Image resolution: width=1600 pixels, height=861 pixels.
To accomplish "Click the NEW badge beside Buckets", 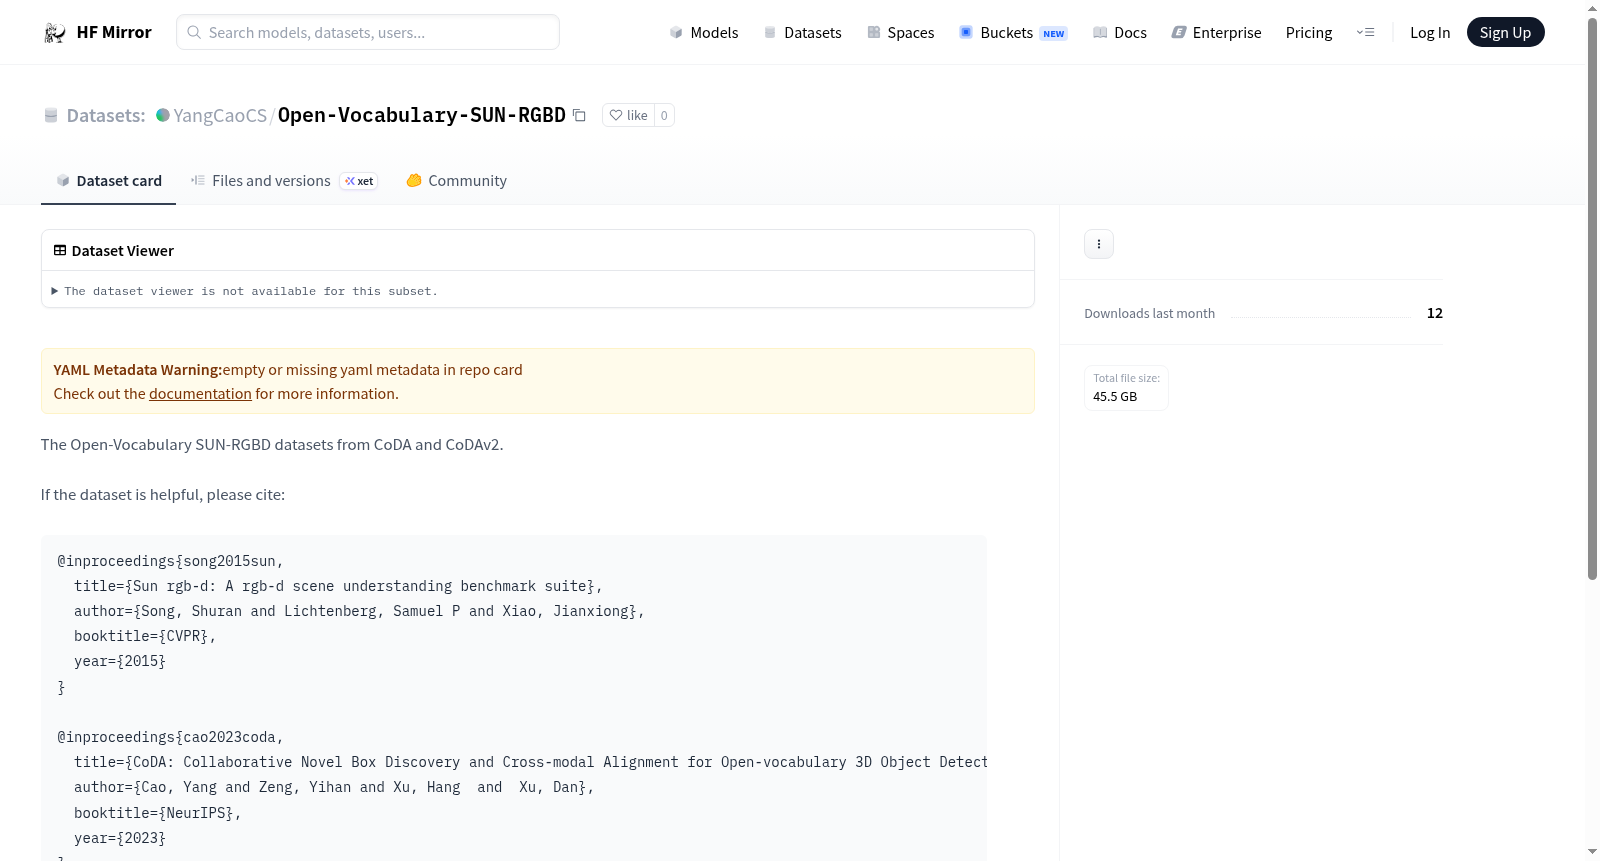I will pyautogui.click(x=1054, y=33).
